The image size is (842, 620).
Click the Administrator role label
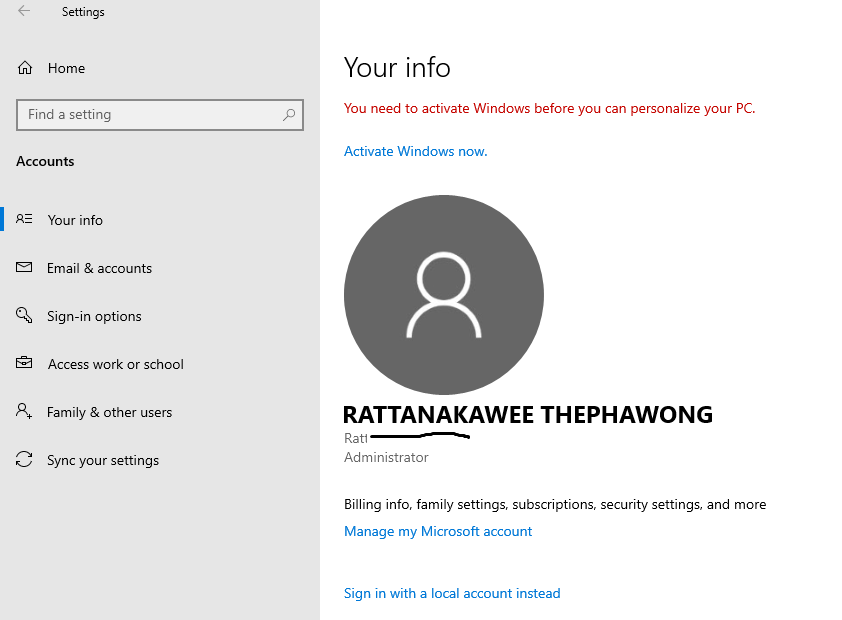[386, 457]
